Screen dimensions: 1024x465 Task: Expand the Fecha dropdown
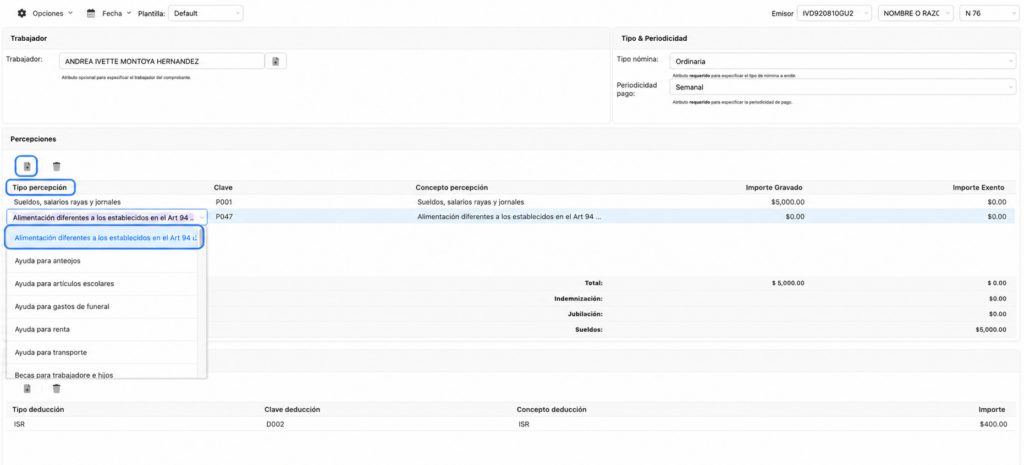click(128, 13)
